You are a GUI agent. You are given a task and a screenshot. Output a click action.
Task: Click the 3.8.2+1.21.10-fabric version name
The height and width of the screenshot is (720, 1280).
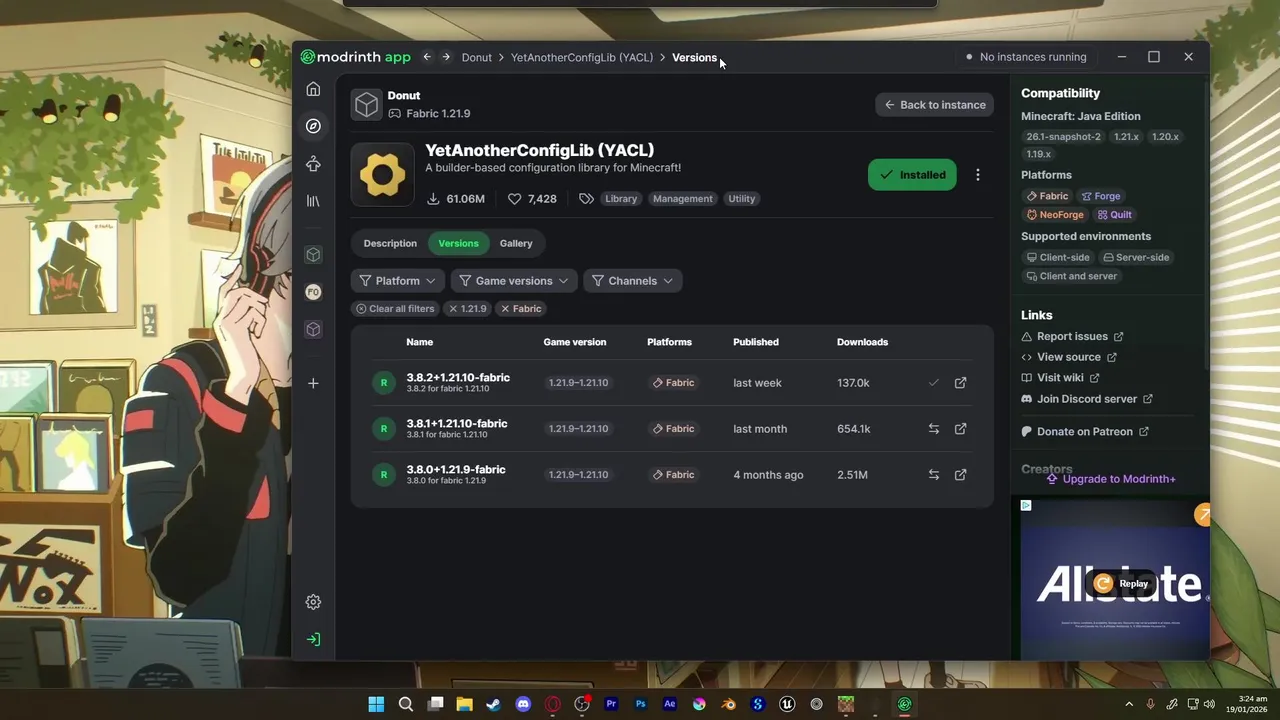coord(458,377)
